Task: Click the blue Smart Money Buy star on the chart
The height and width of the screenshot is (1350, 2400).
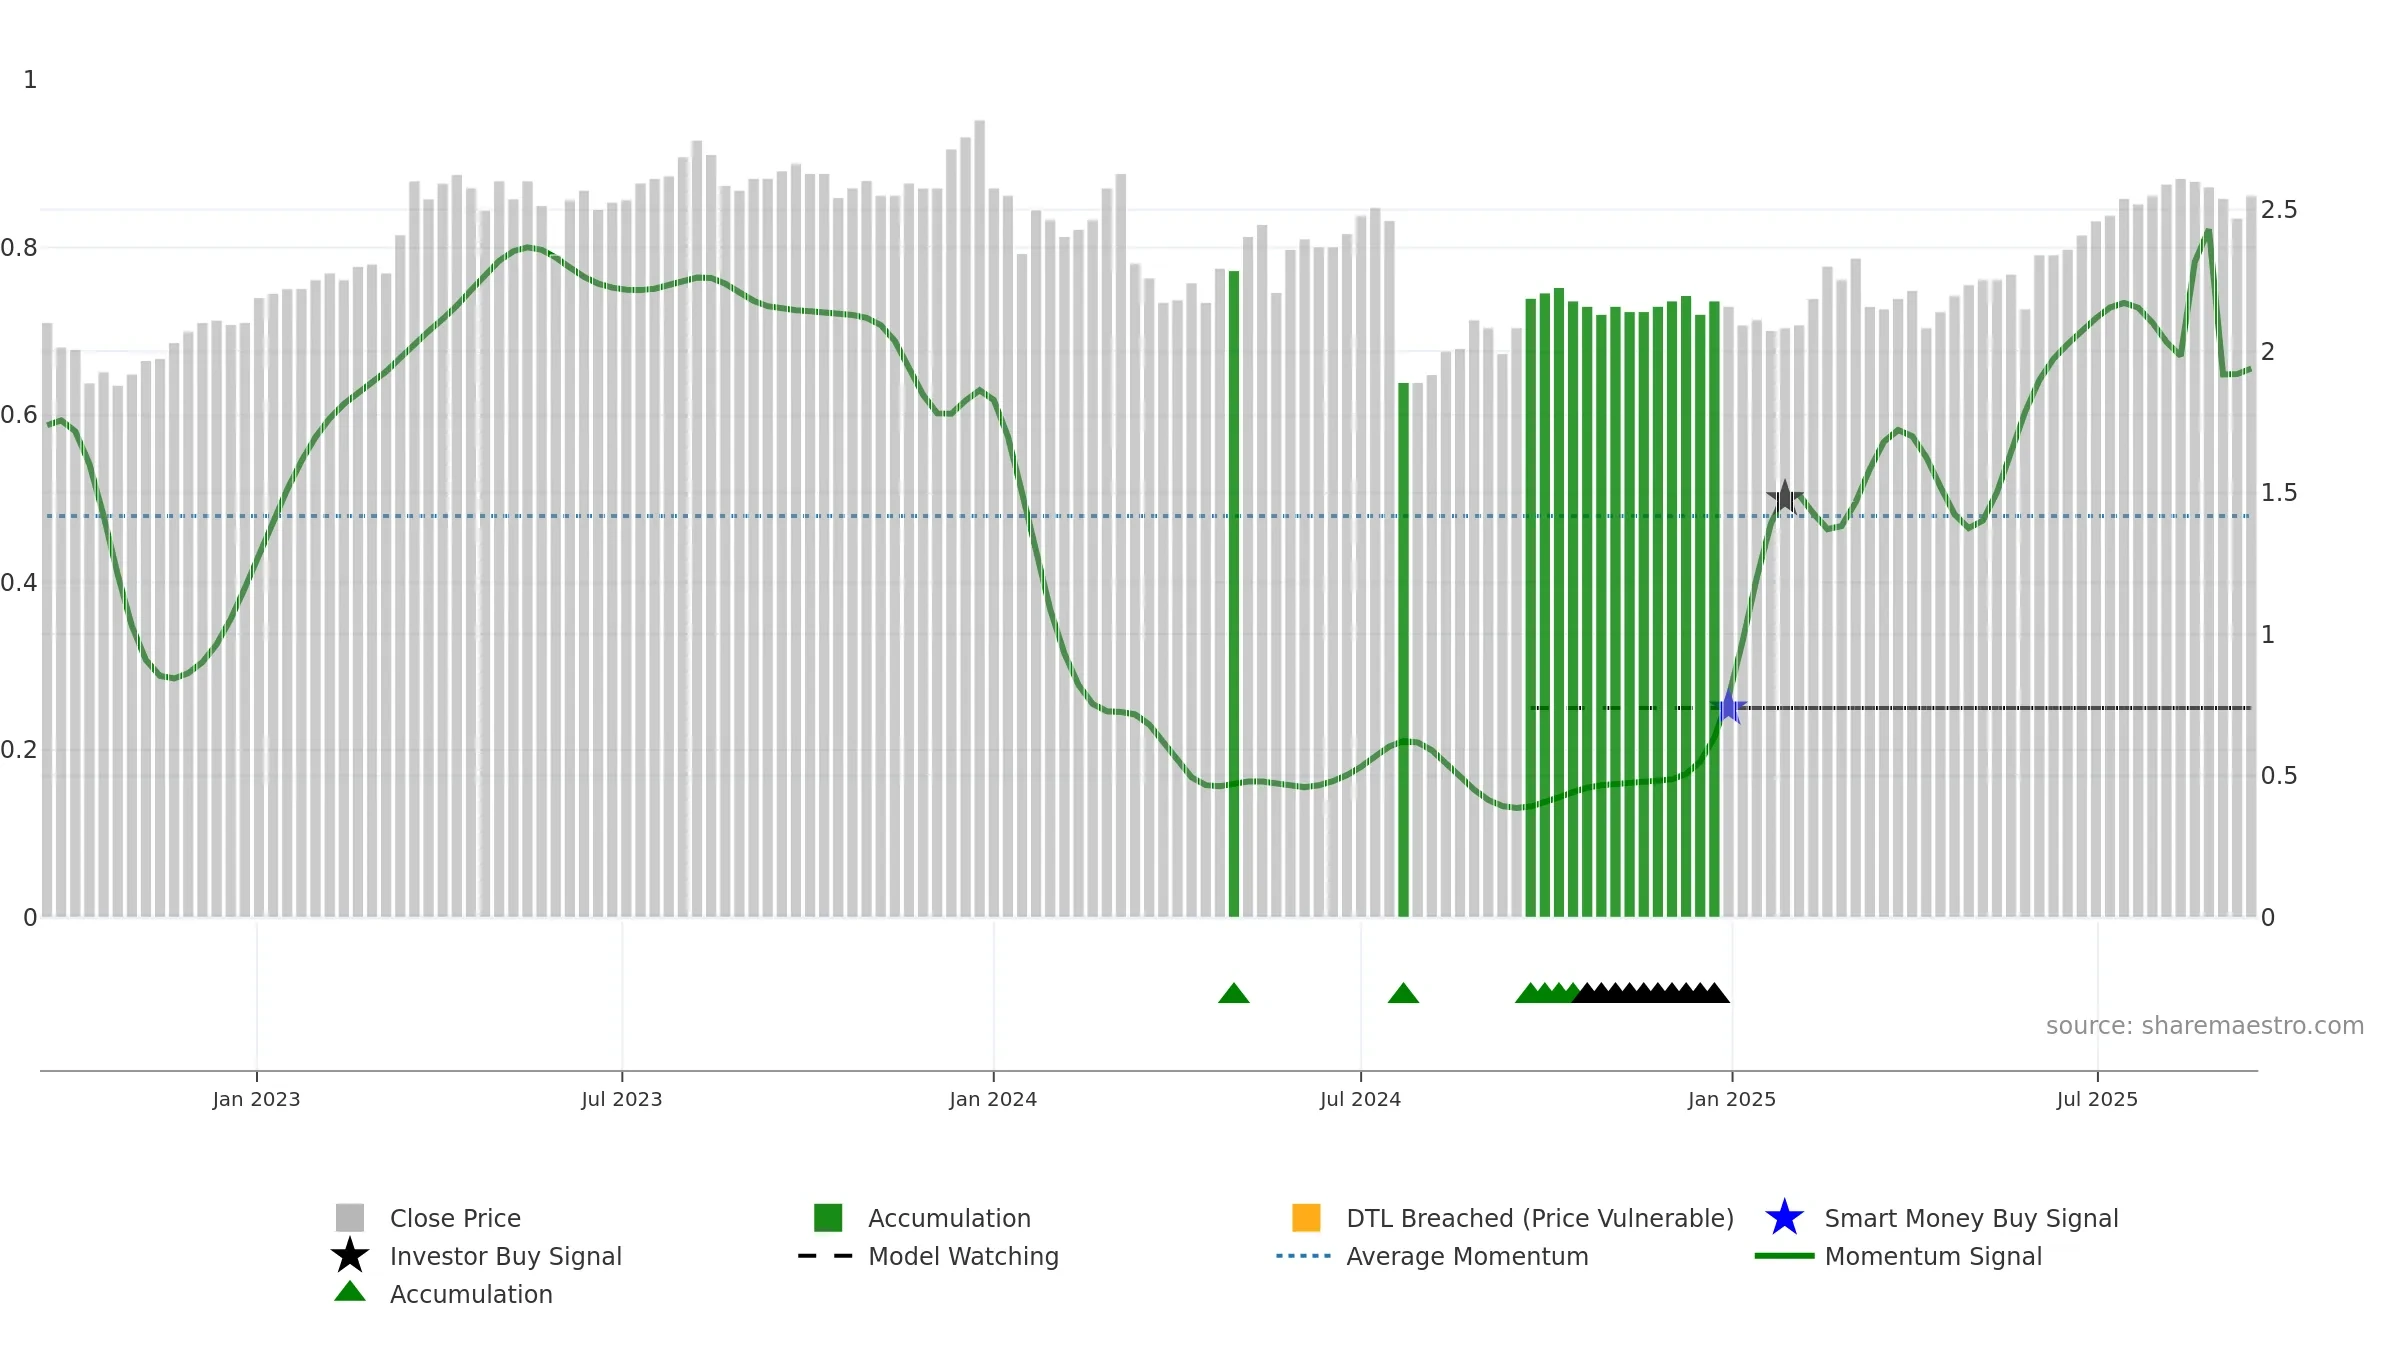Action: pyautogui.click(x=1729, y=707)
